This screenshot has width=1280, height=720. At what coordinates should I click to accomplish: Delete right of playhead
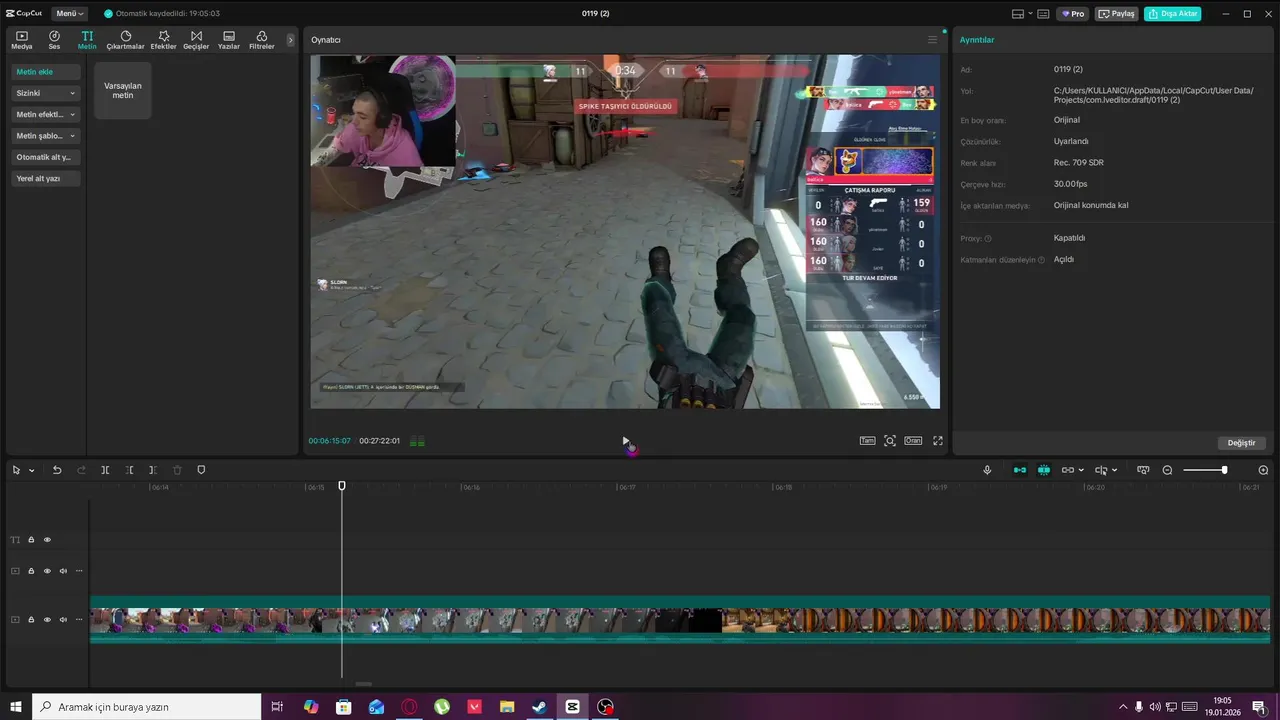tap(153, 470)
